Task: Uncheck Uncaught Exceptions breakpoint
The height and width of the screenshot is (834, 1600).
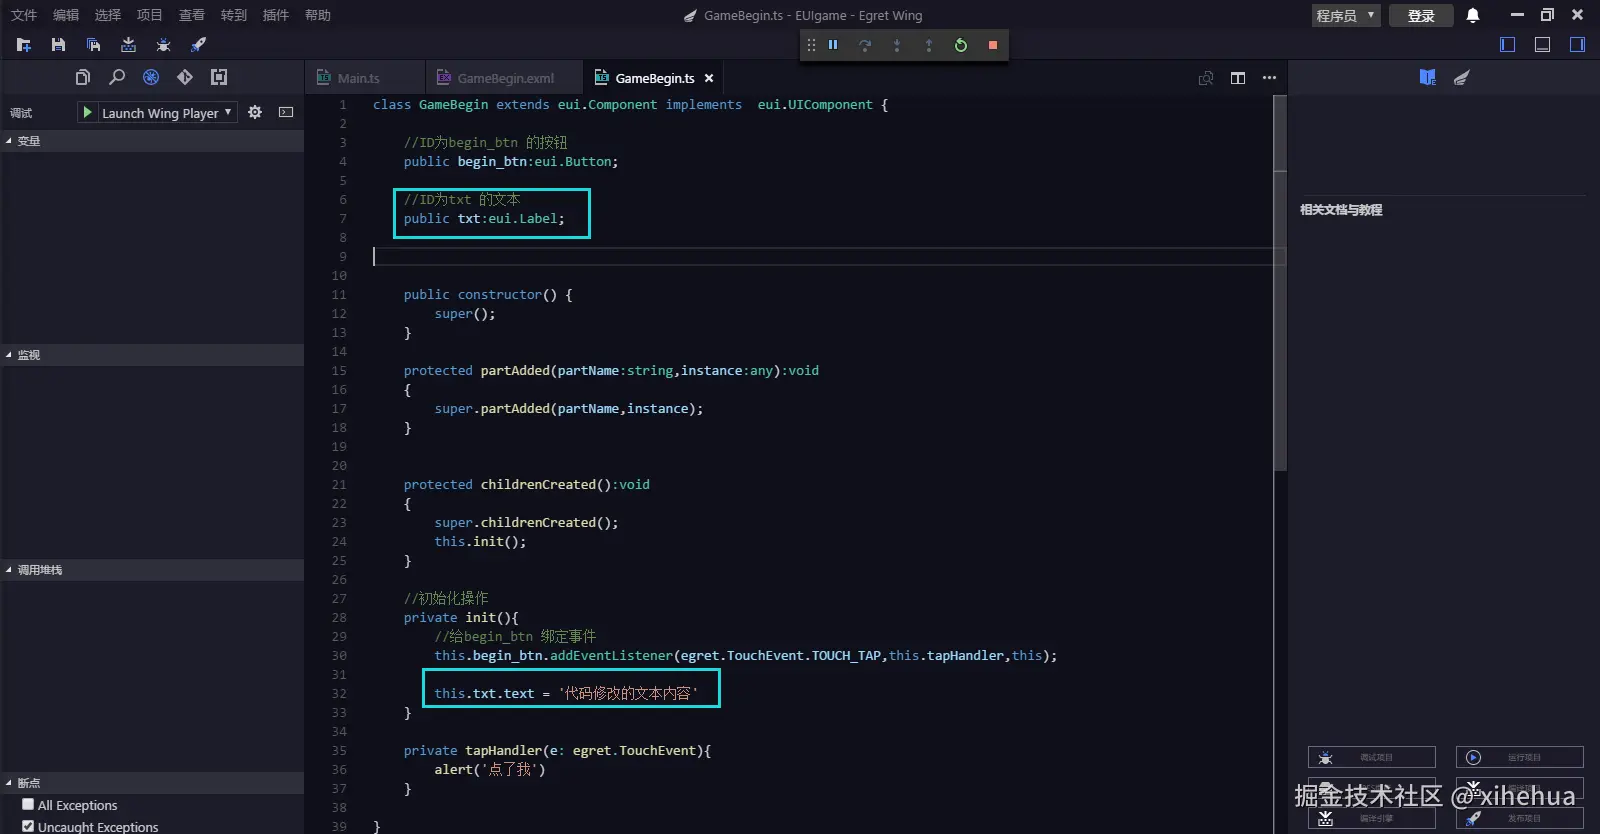Action: 28,826
